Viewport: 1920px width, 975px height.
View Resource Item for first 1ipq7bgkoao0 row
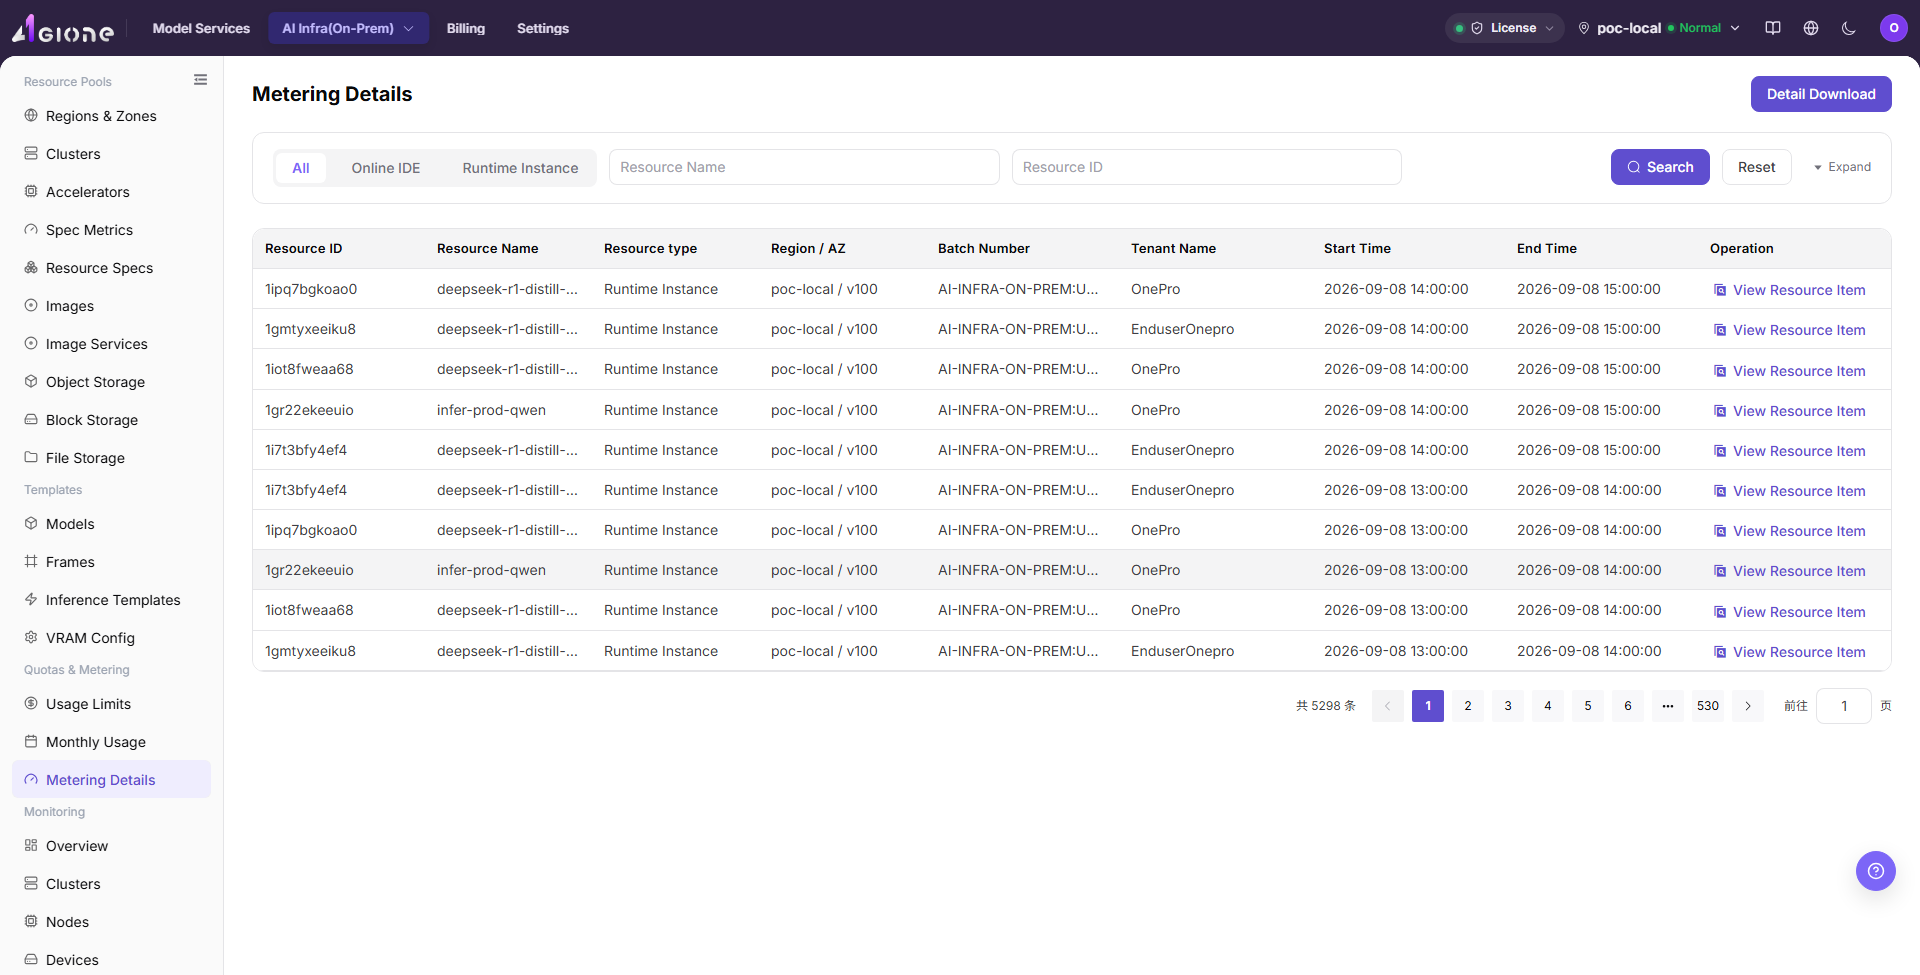pyautogui.click(x=1790, y=290)
